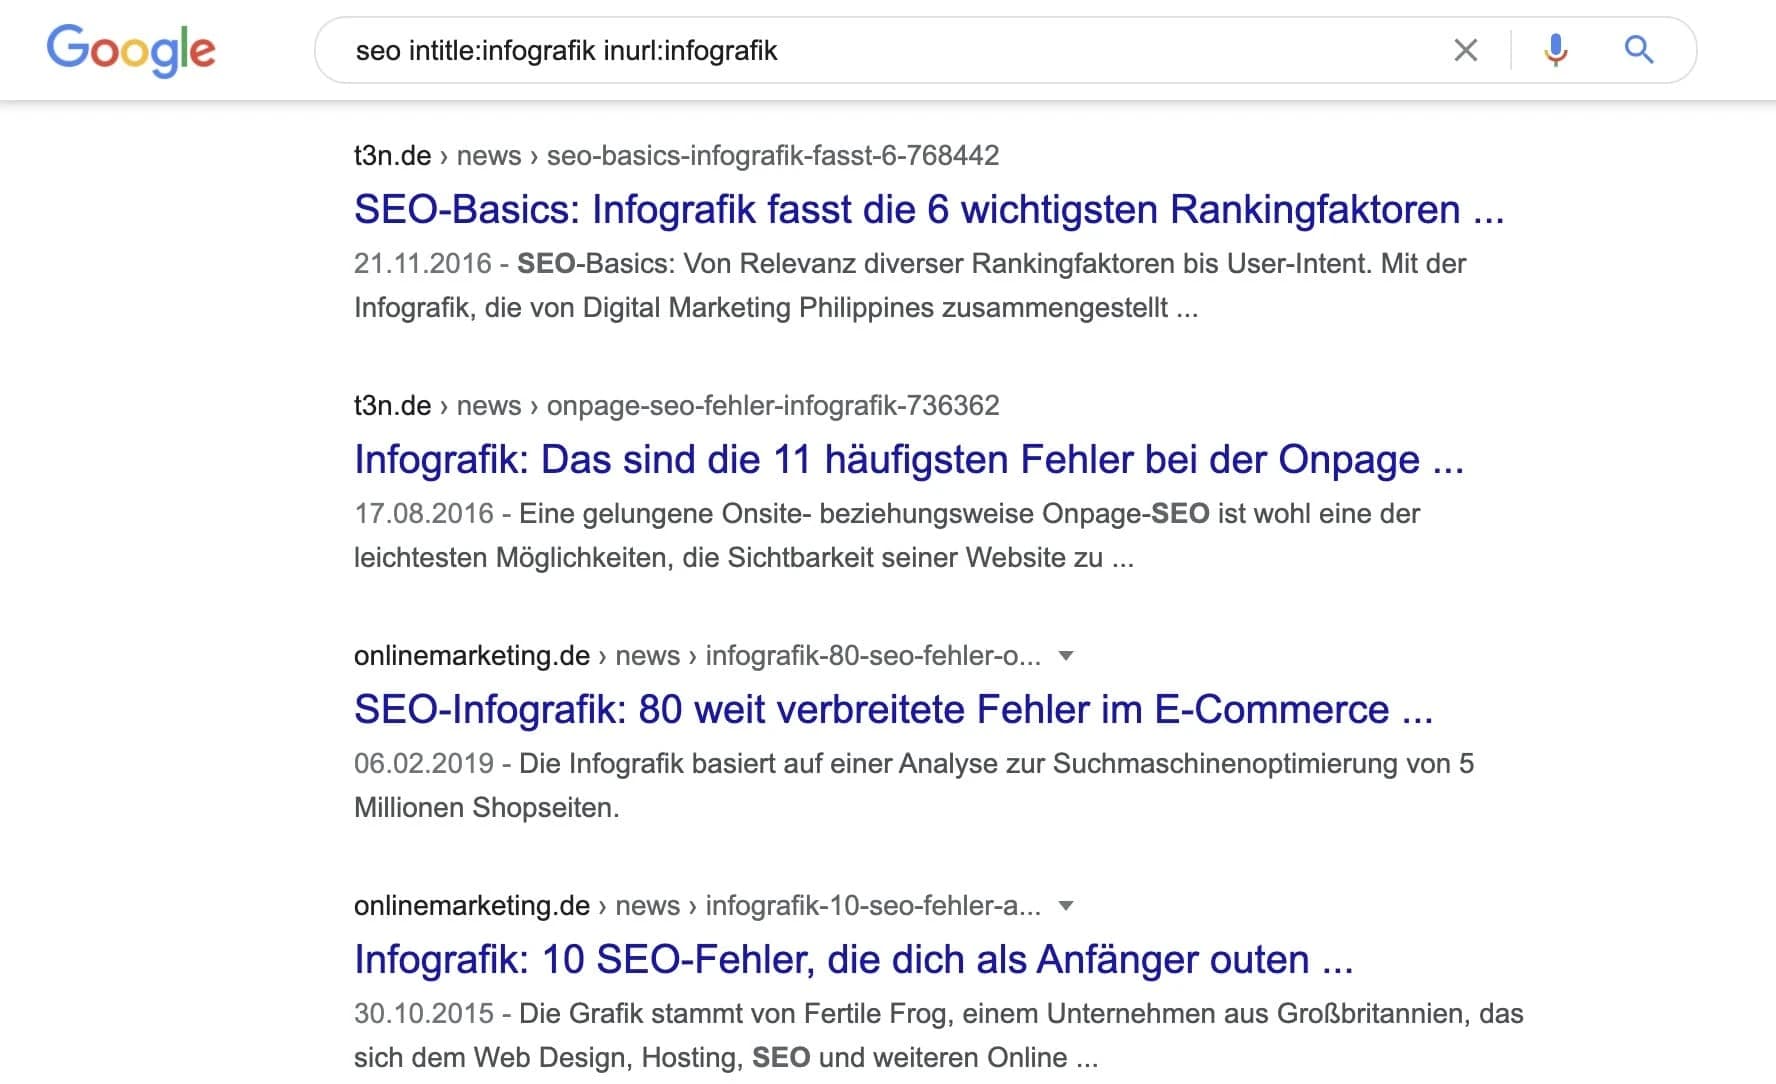Open the Onpage Fehler Infografik result
The height and width of the screenshot is (1084, 1776).
[x=908, y=460]
